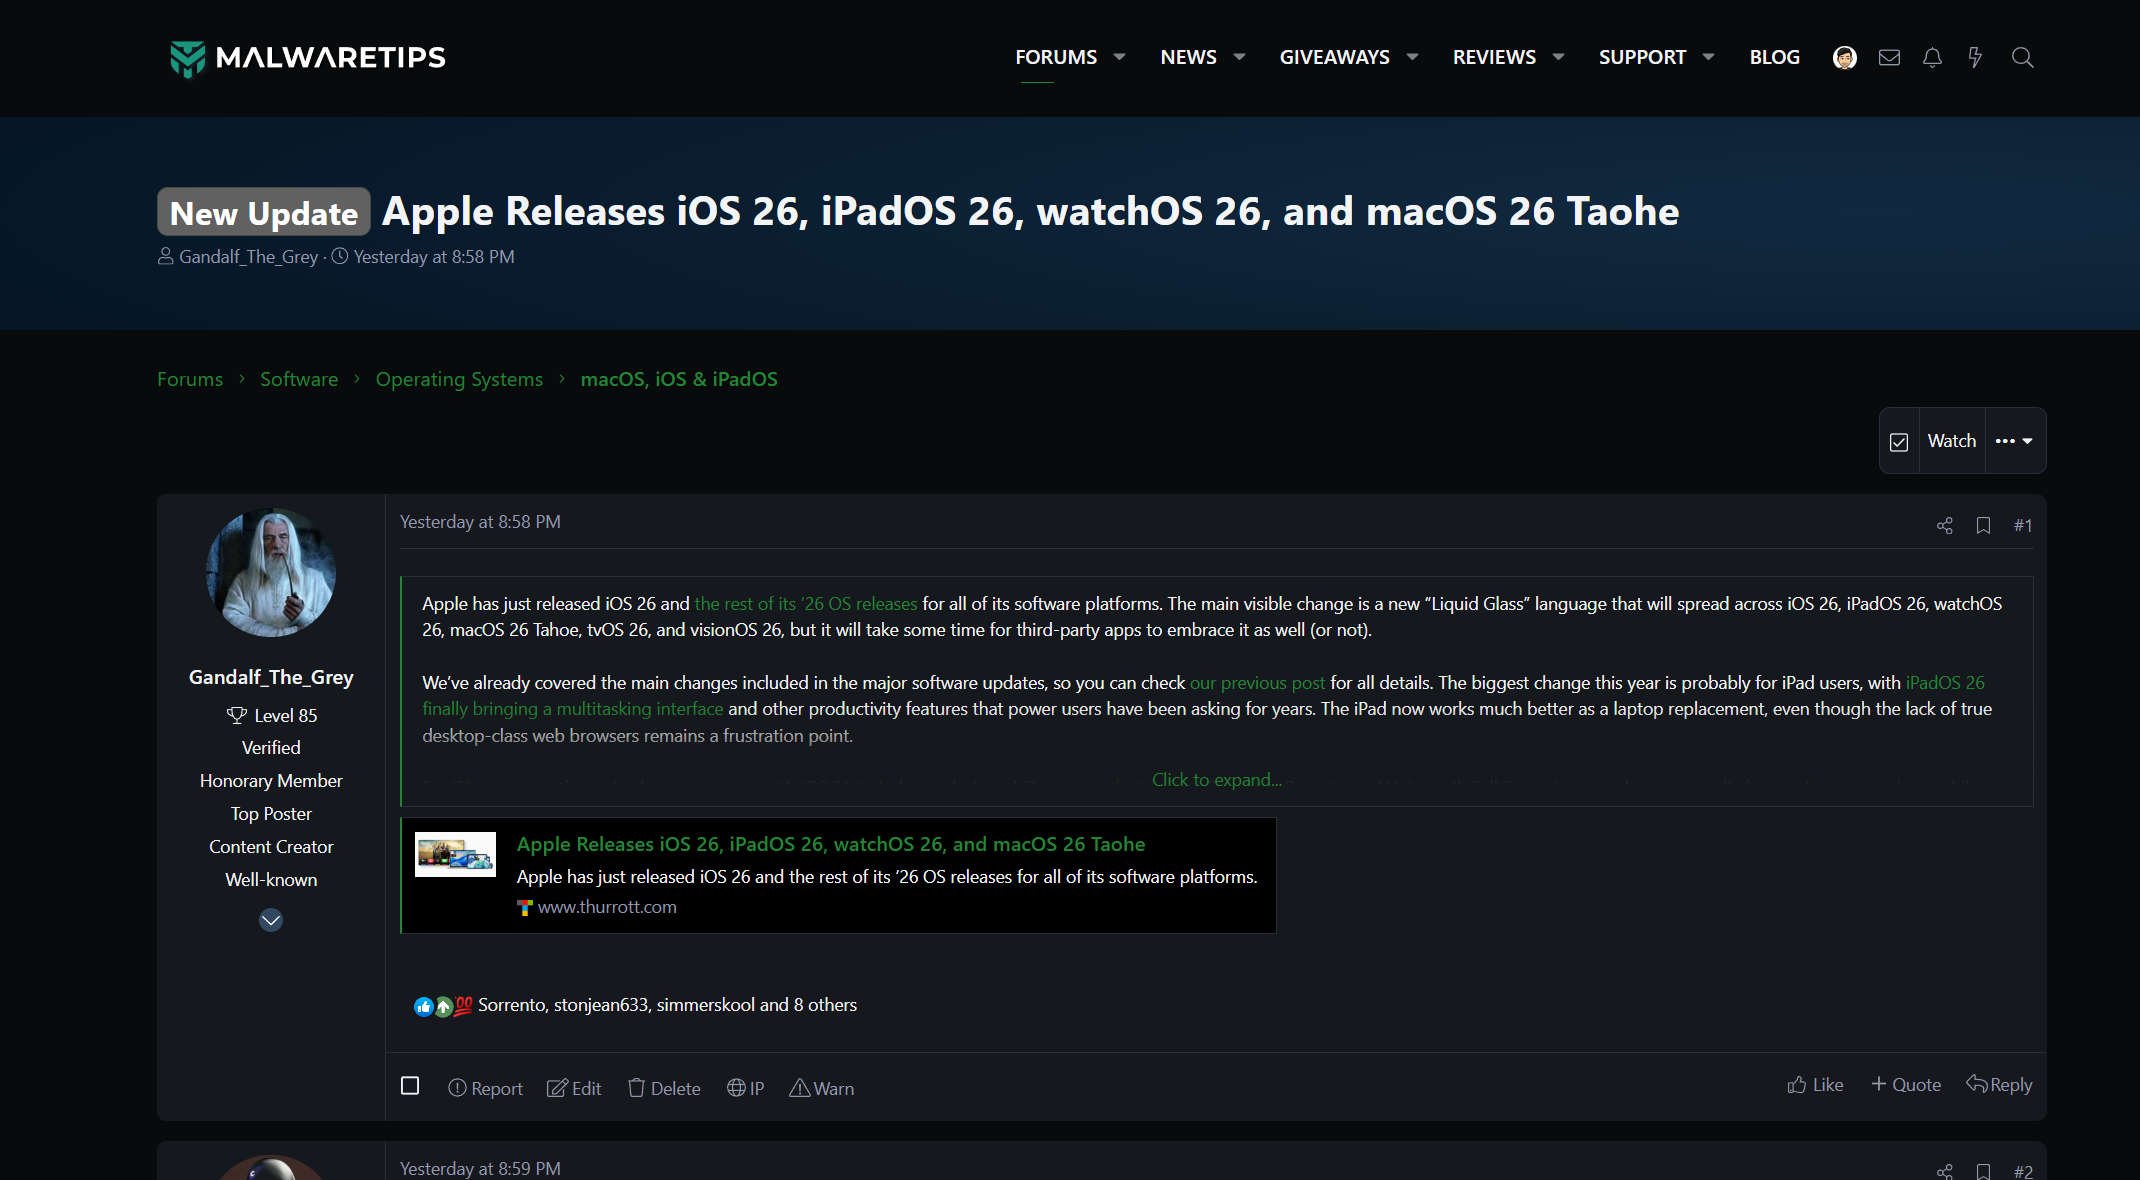Expand the Forums menu dropdown arrow
Screen dimensions: 2140x1180
(1120, 57)
